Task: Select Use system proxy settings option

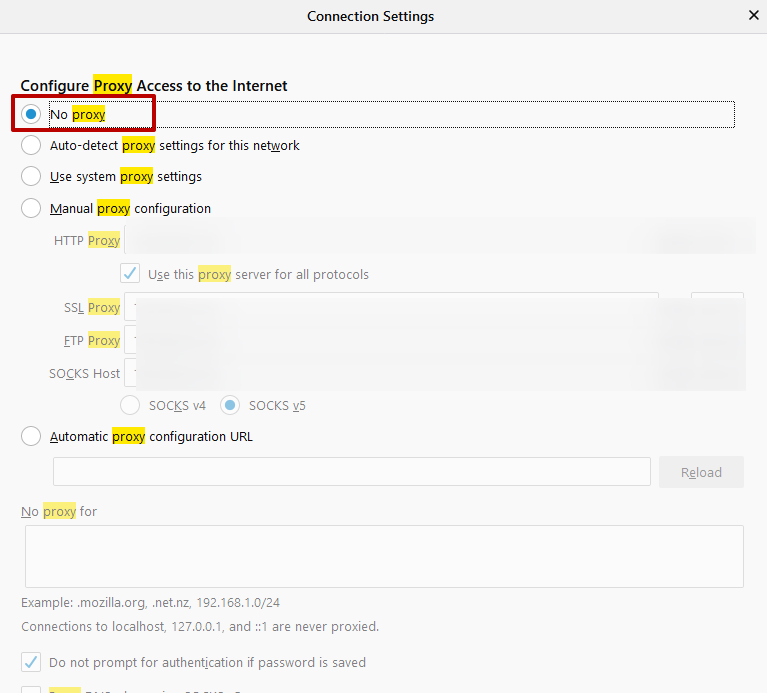Action: 31,176
